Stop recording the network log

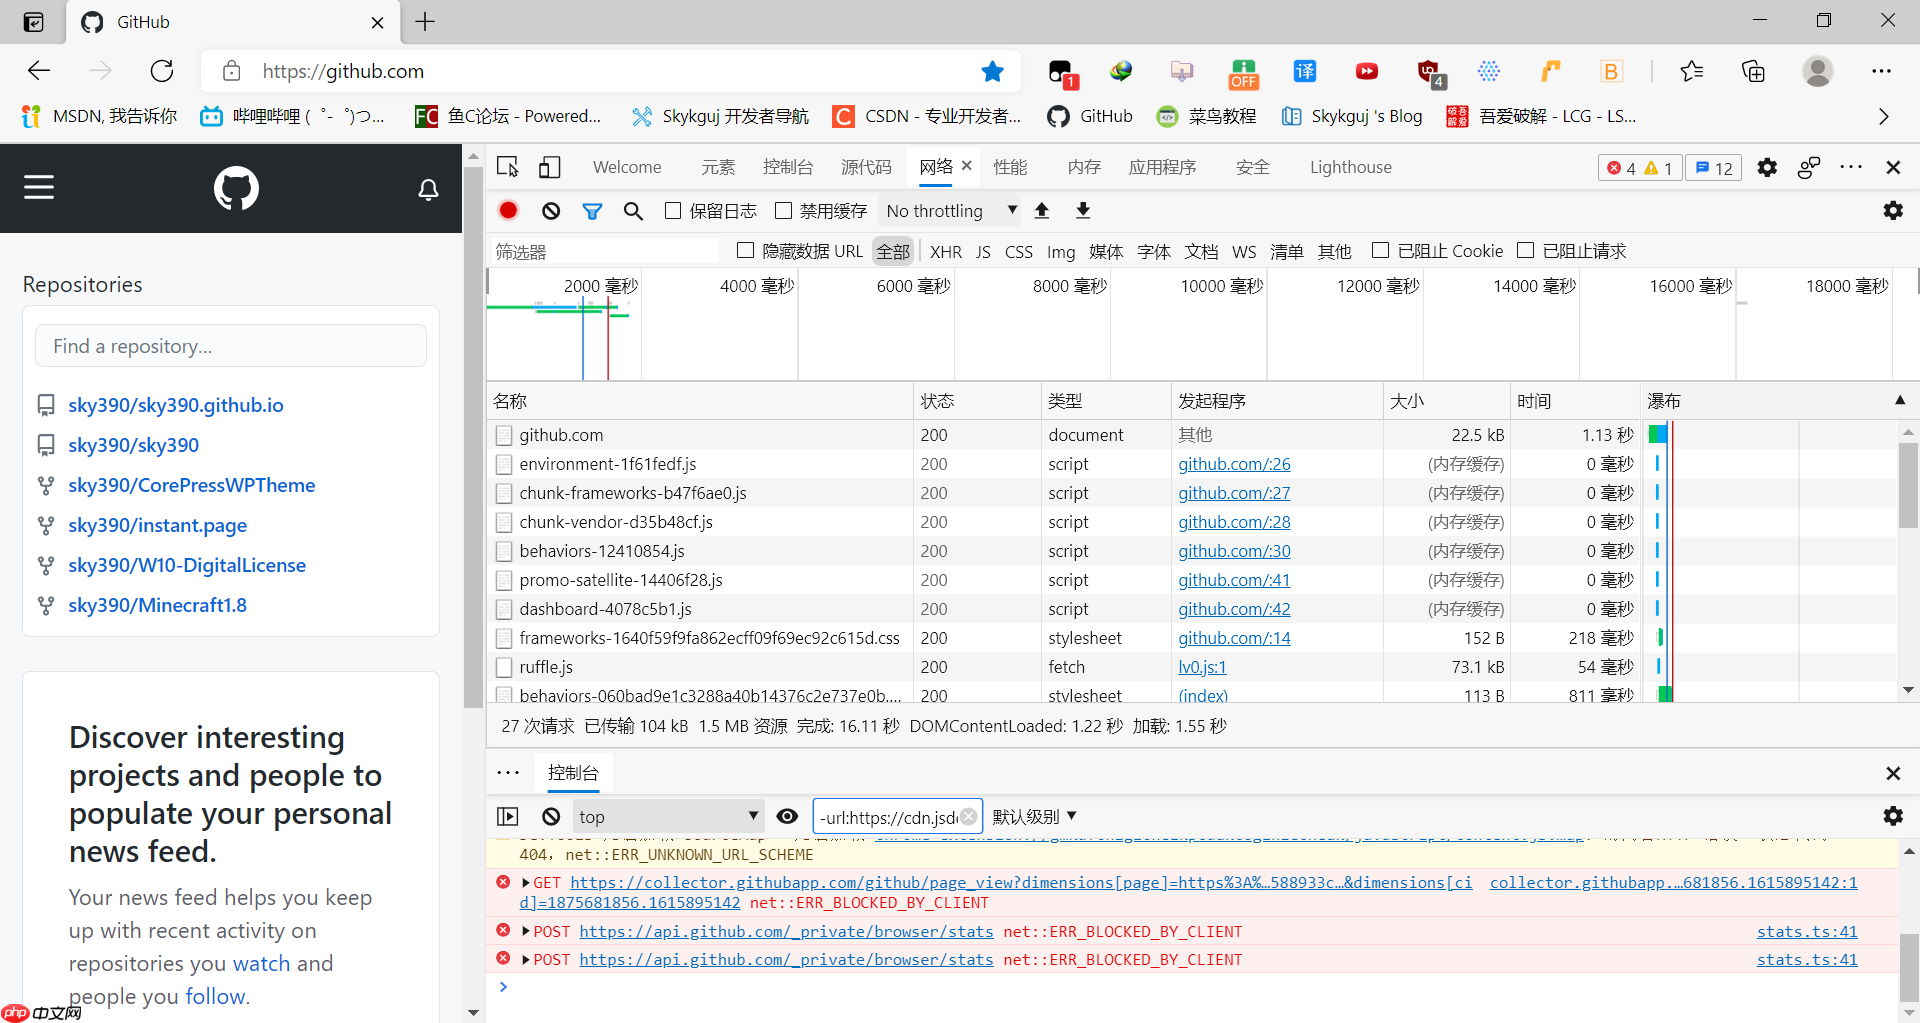click(x=507, y=210)
